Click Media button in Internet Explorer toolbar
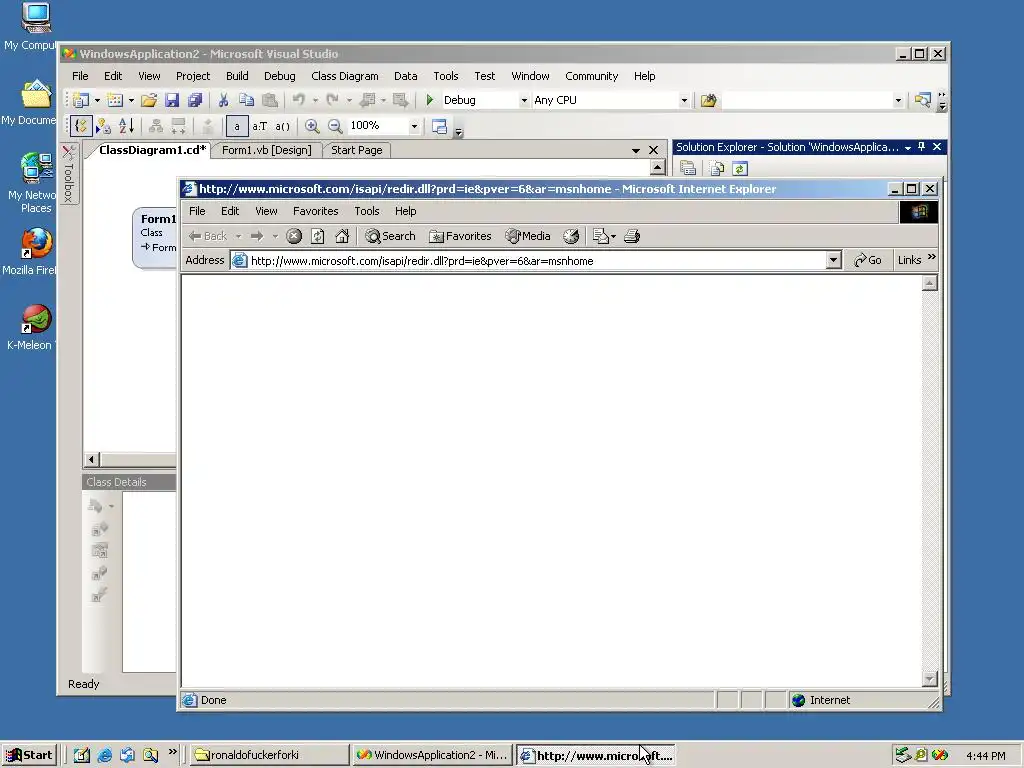This screenshot has height=768, width=1024. tap(528, 236)
